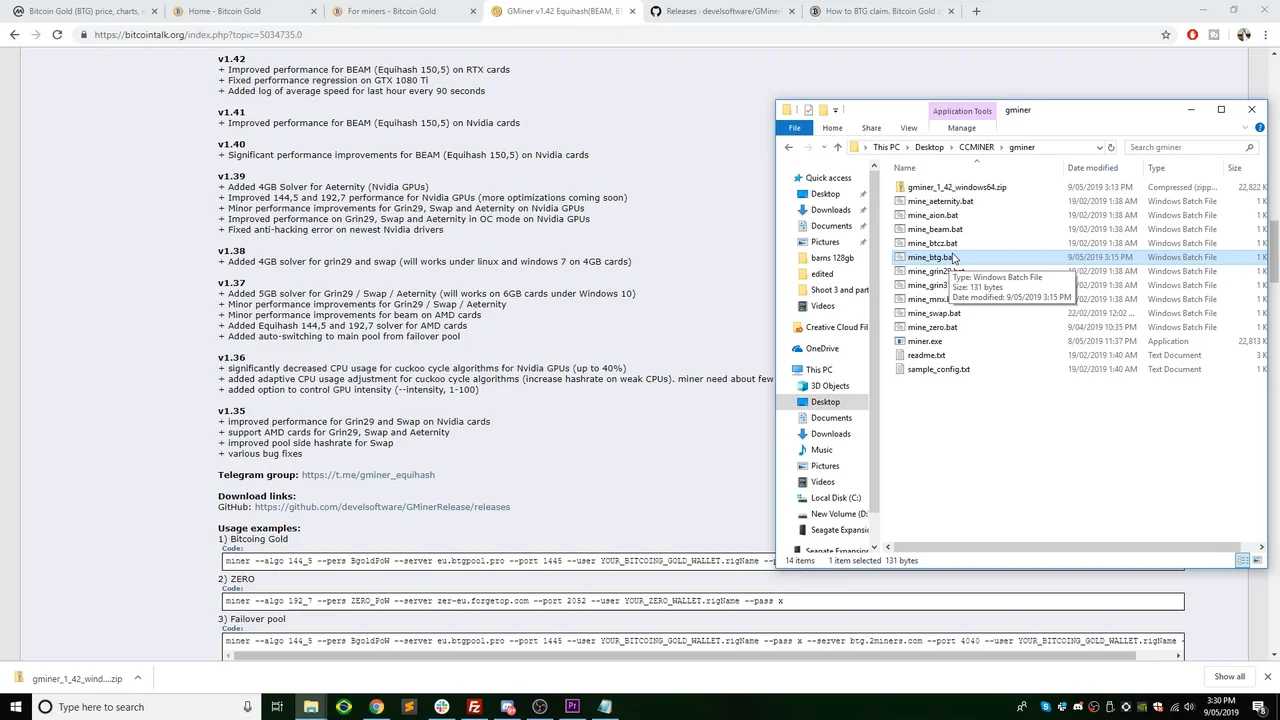The height and width of the screenshot is (720, 1280).
Task: Open the new browser tab button
Action: pyautogui.click(x=976, y=11)
